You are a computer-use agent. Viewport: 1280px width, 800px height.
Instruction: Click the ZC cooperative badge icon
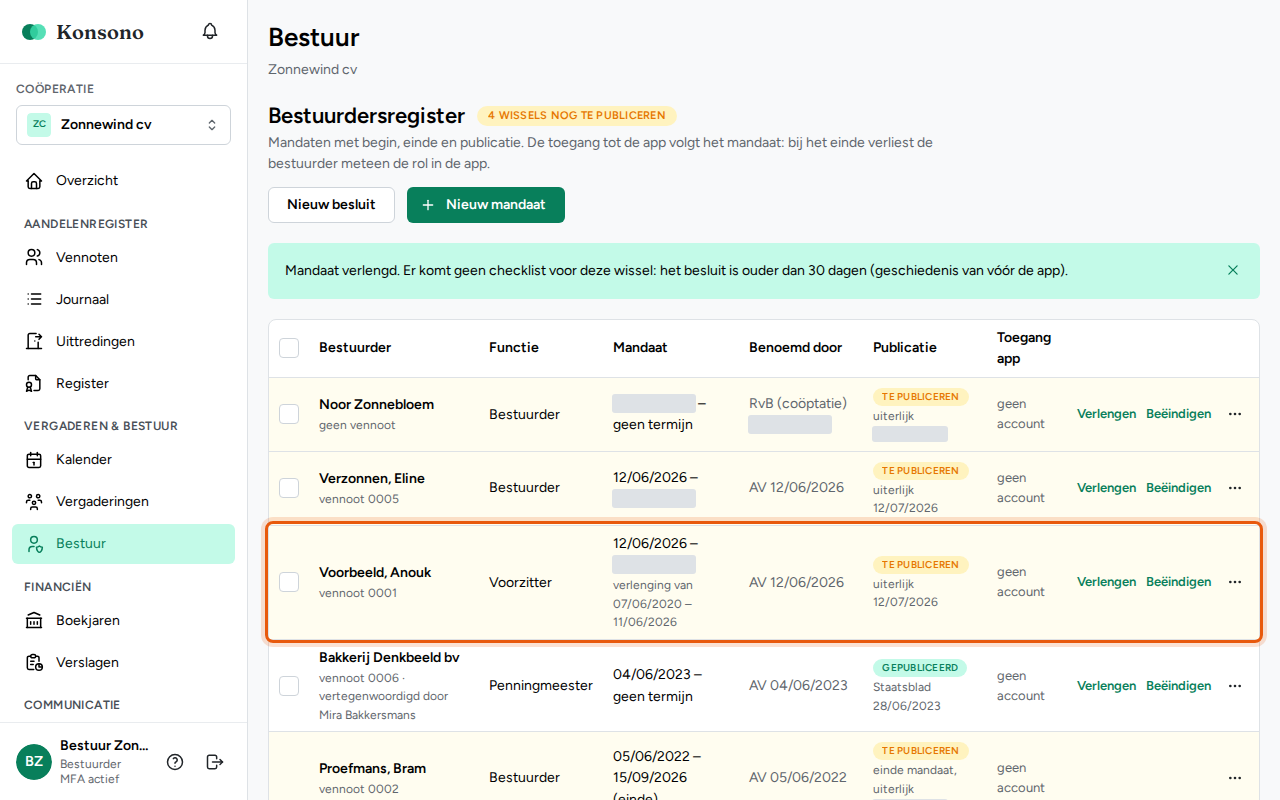point(39,125)
